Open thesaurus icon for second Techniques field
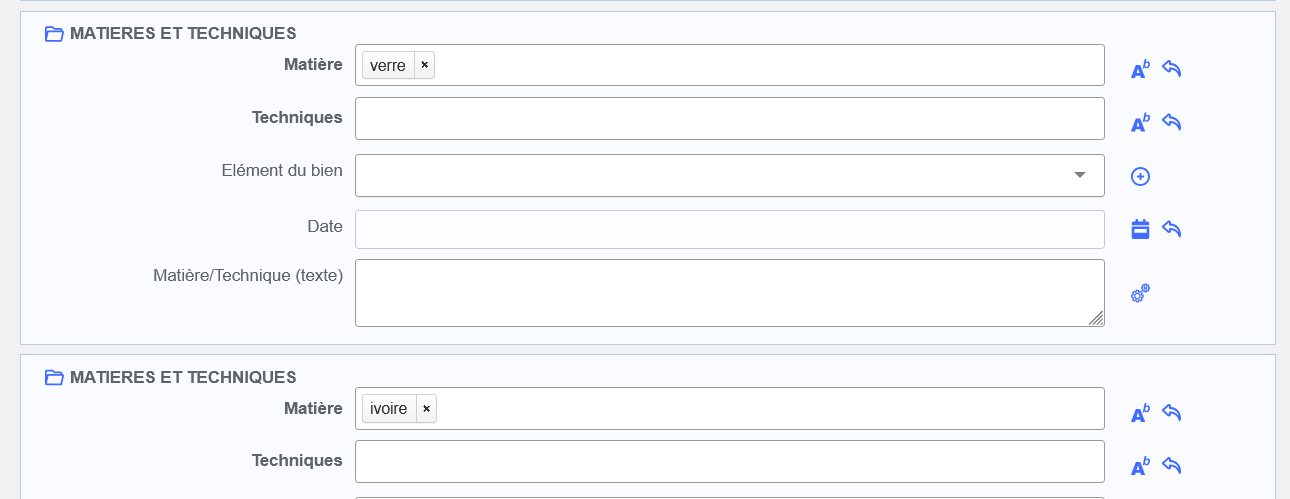This screenshot has height=499, width=1290. tap(1140, 466)
